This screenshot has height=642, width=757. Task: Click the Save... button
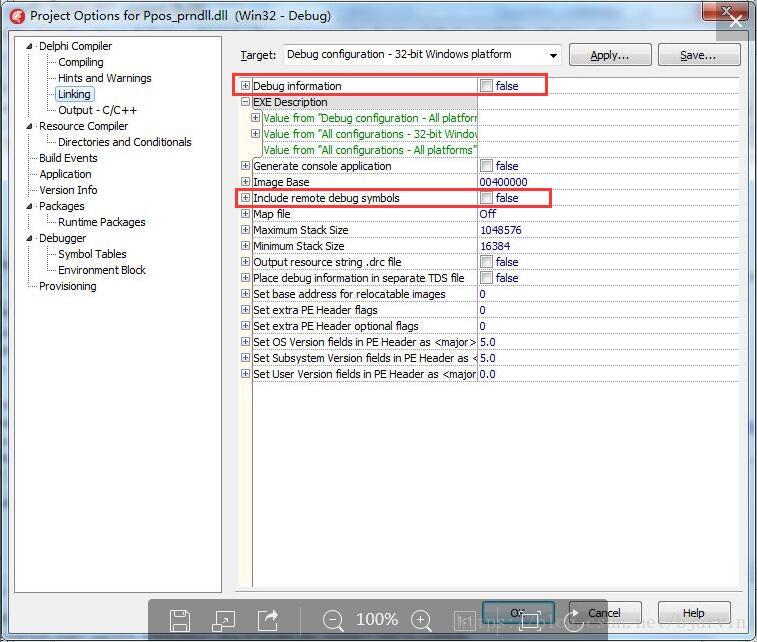[699, 55]
